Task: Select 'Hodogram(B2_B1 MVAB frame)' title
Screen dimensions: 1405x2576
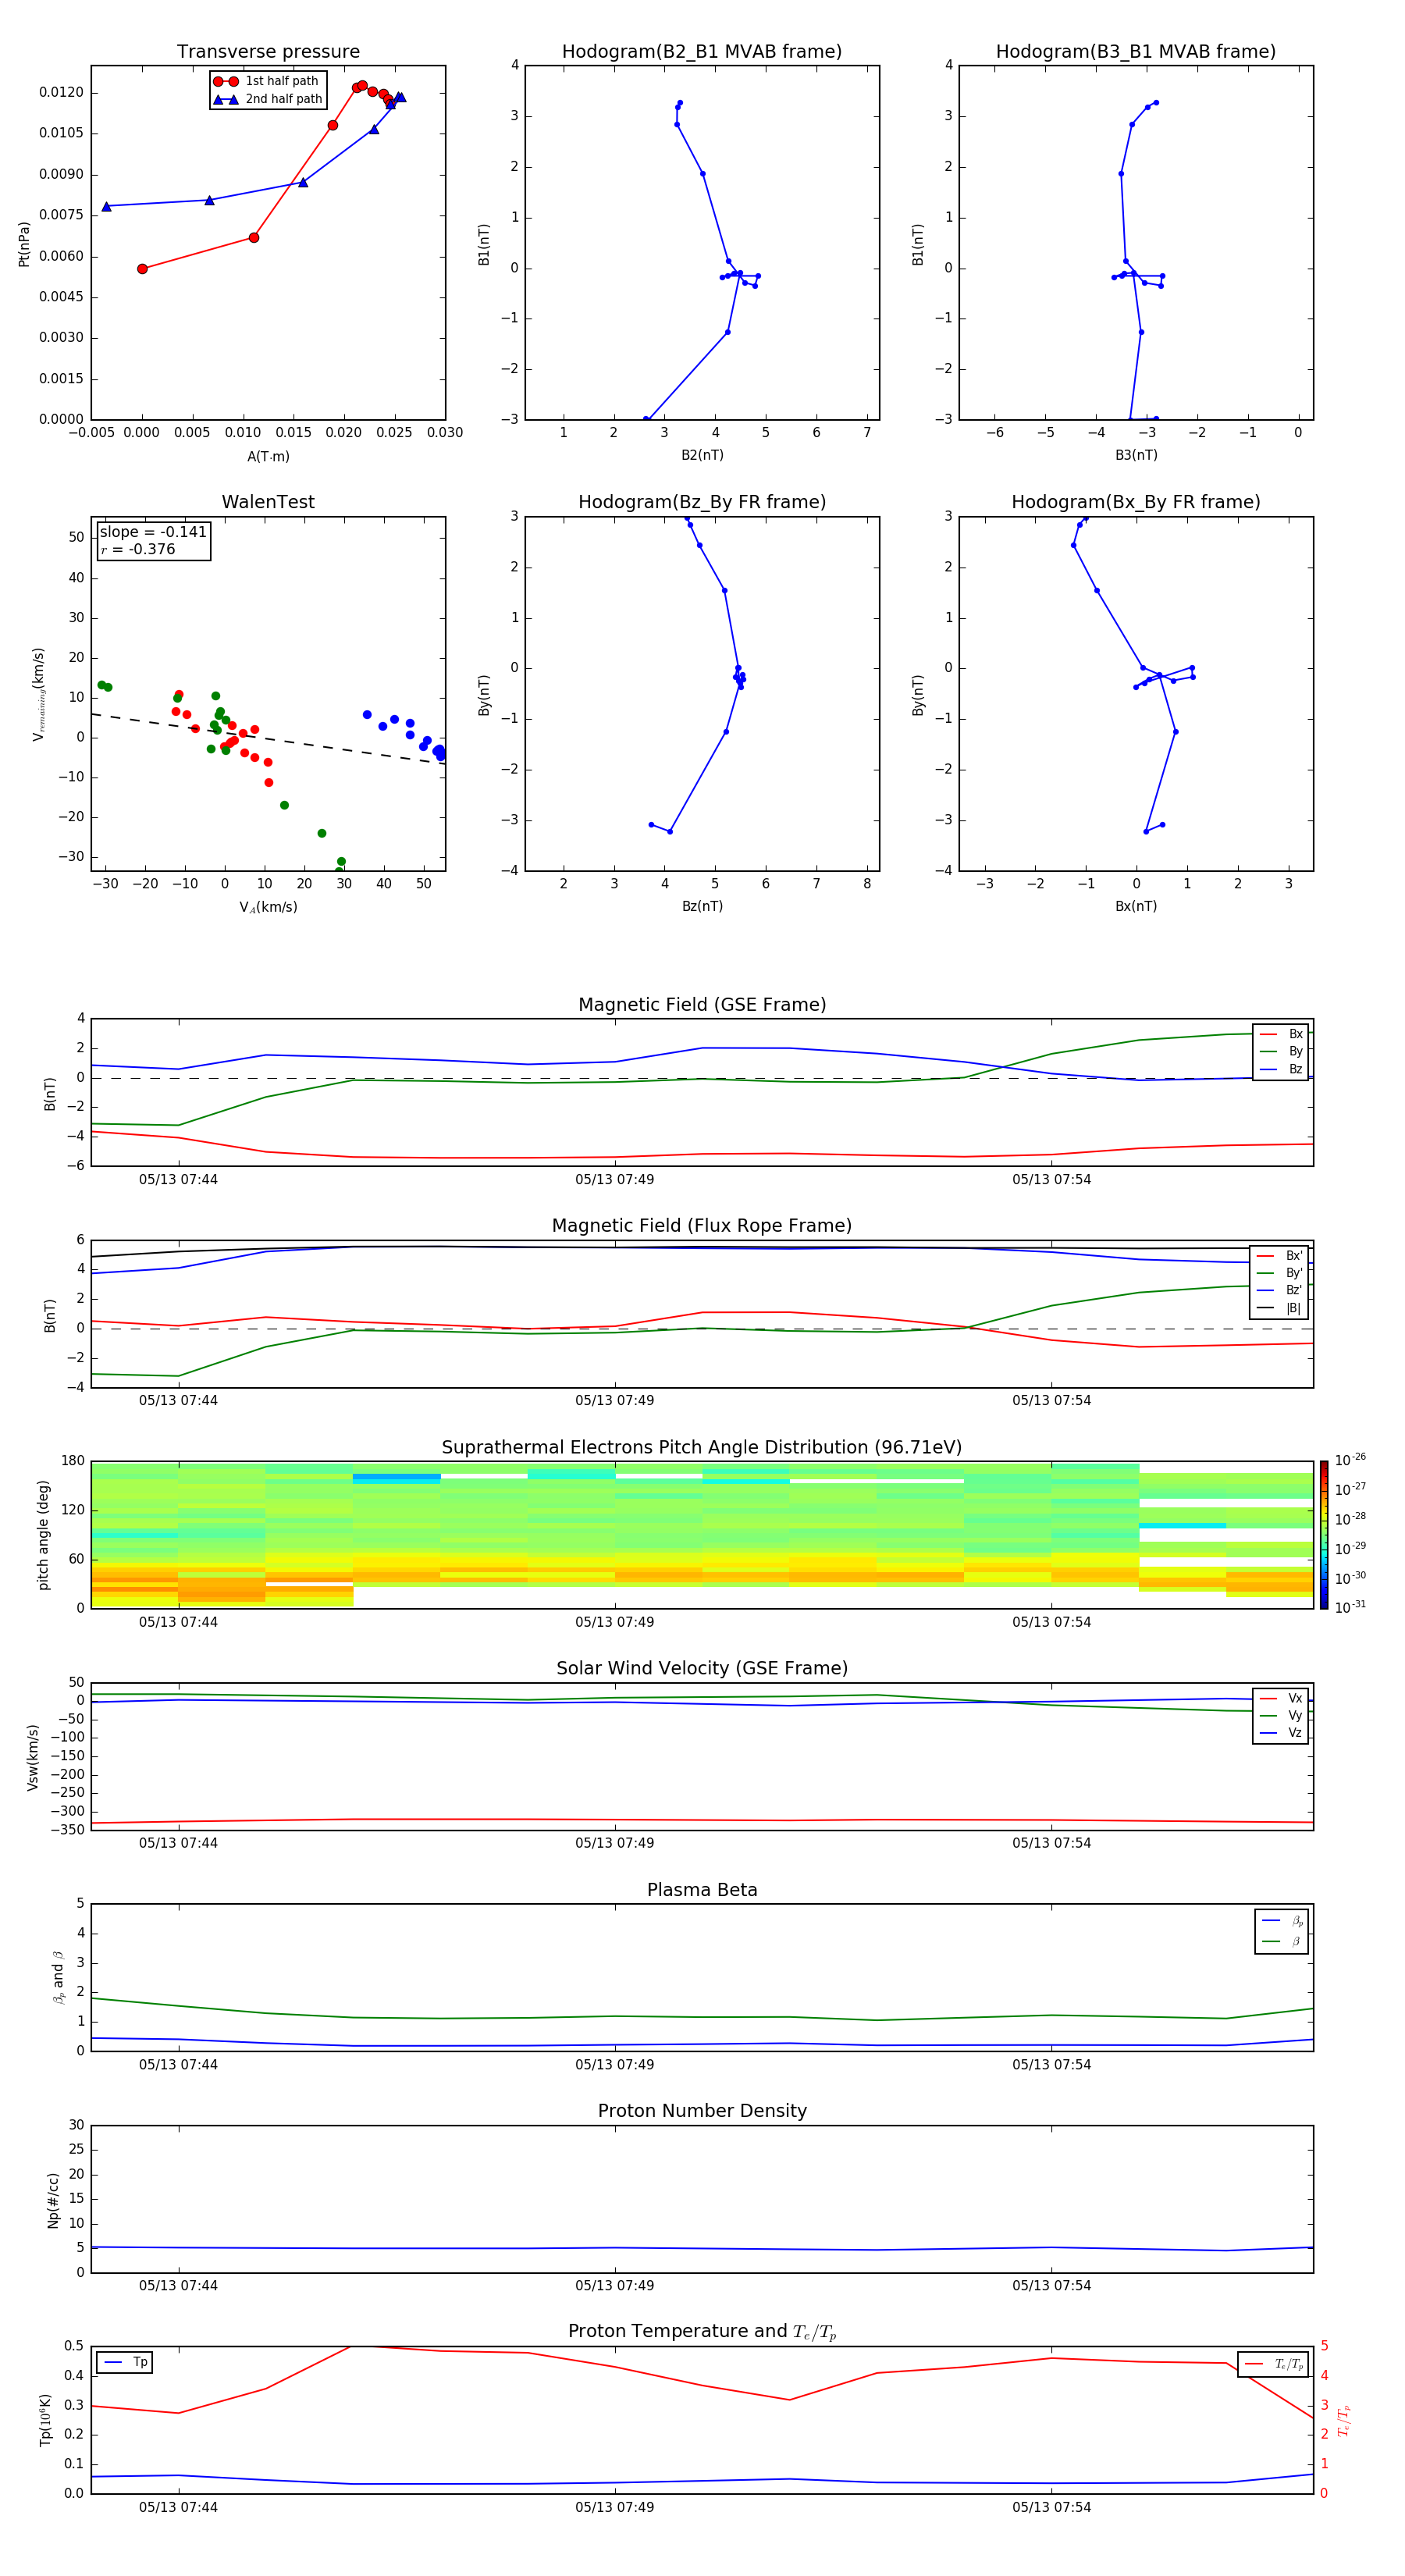Action: tap(702, 52)
